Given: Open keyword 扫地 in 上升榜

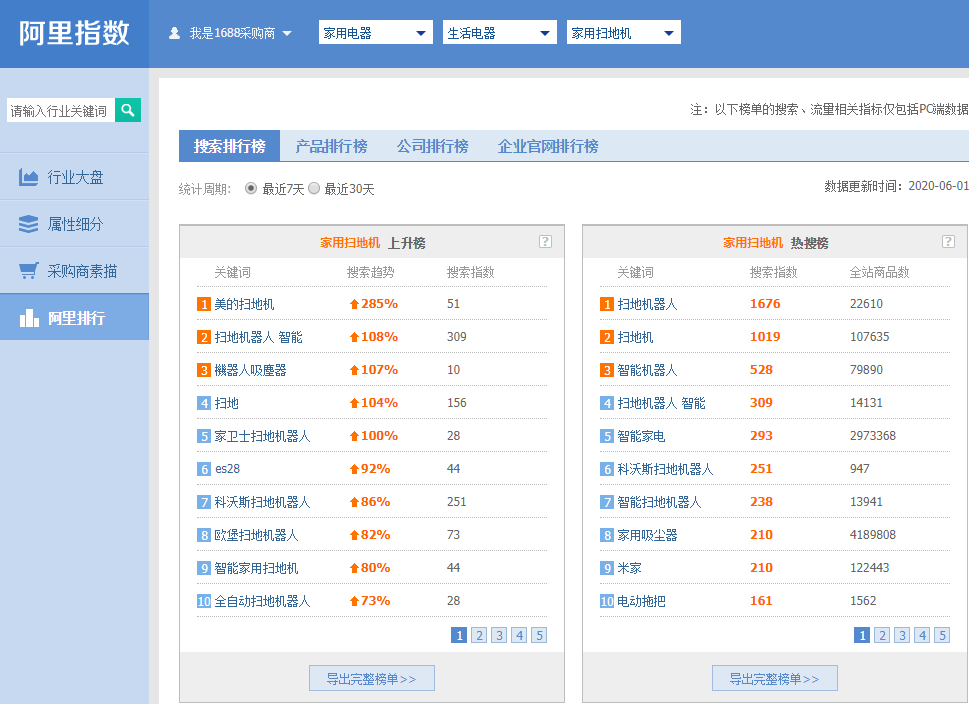Looking at the screenshot, I should pyautogui.click(x=226, y=403).
